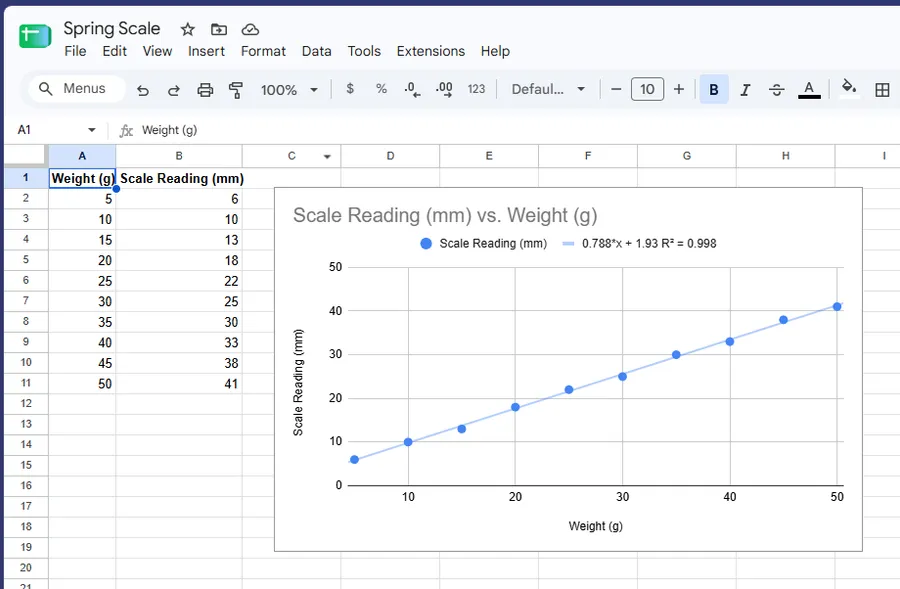Viewport: 900px width, 589px height.
Task: Open the File menu
Action: pyautogui.click(x=75, y=51)
